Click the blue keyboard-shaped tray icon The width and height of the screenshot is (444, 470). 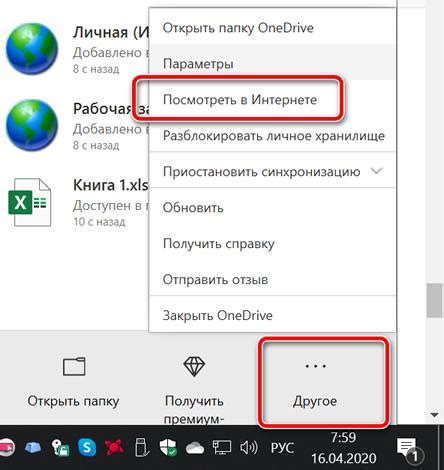[x=33, y=447]
